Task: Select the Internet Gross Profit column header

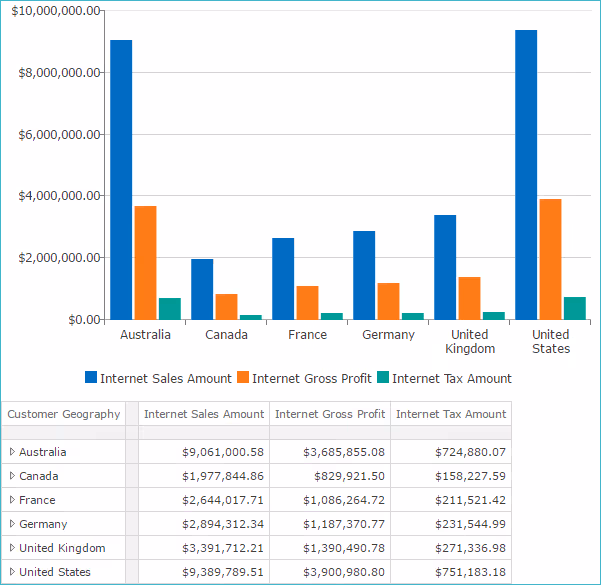Action: [x=330, y=414]
